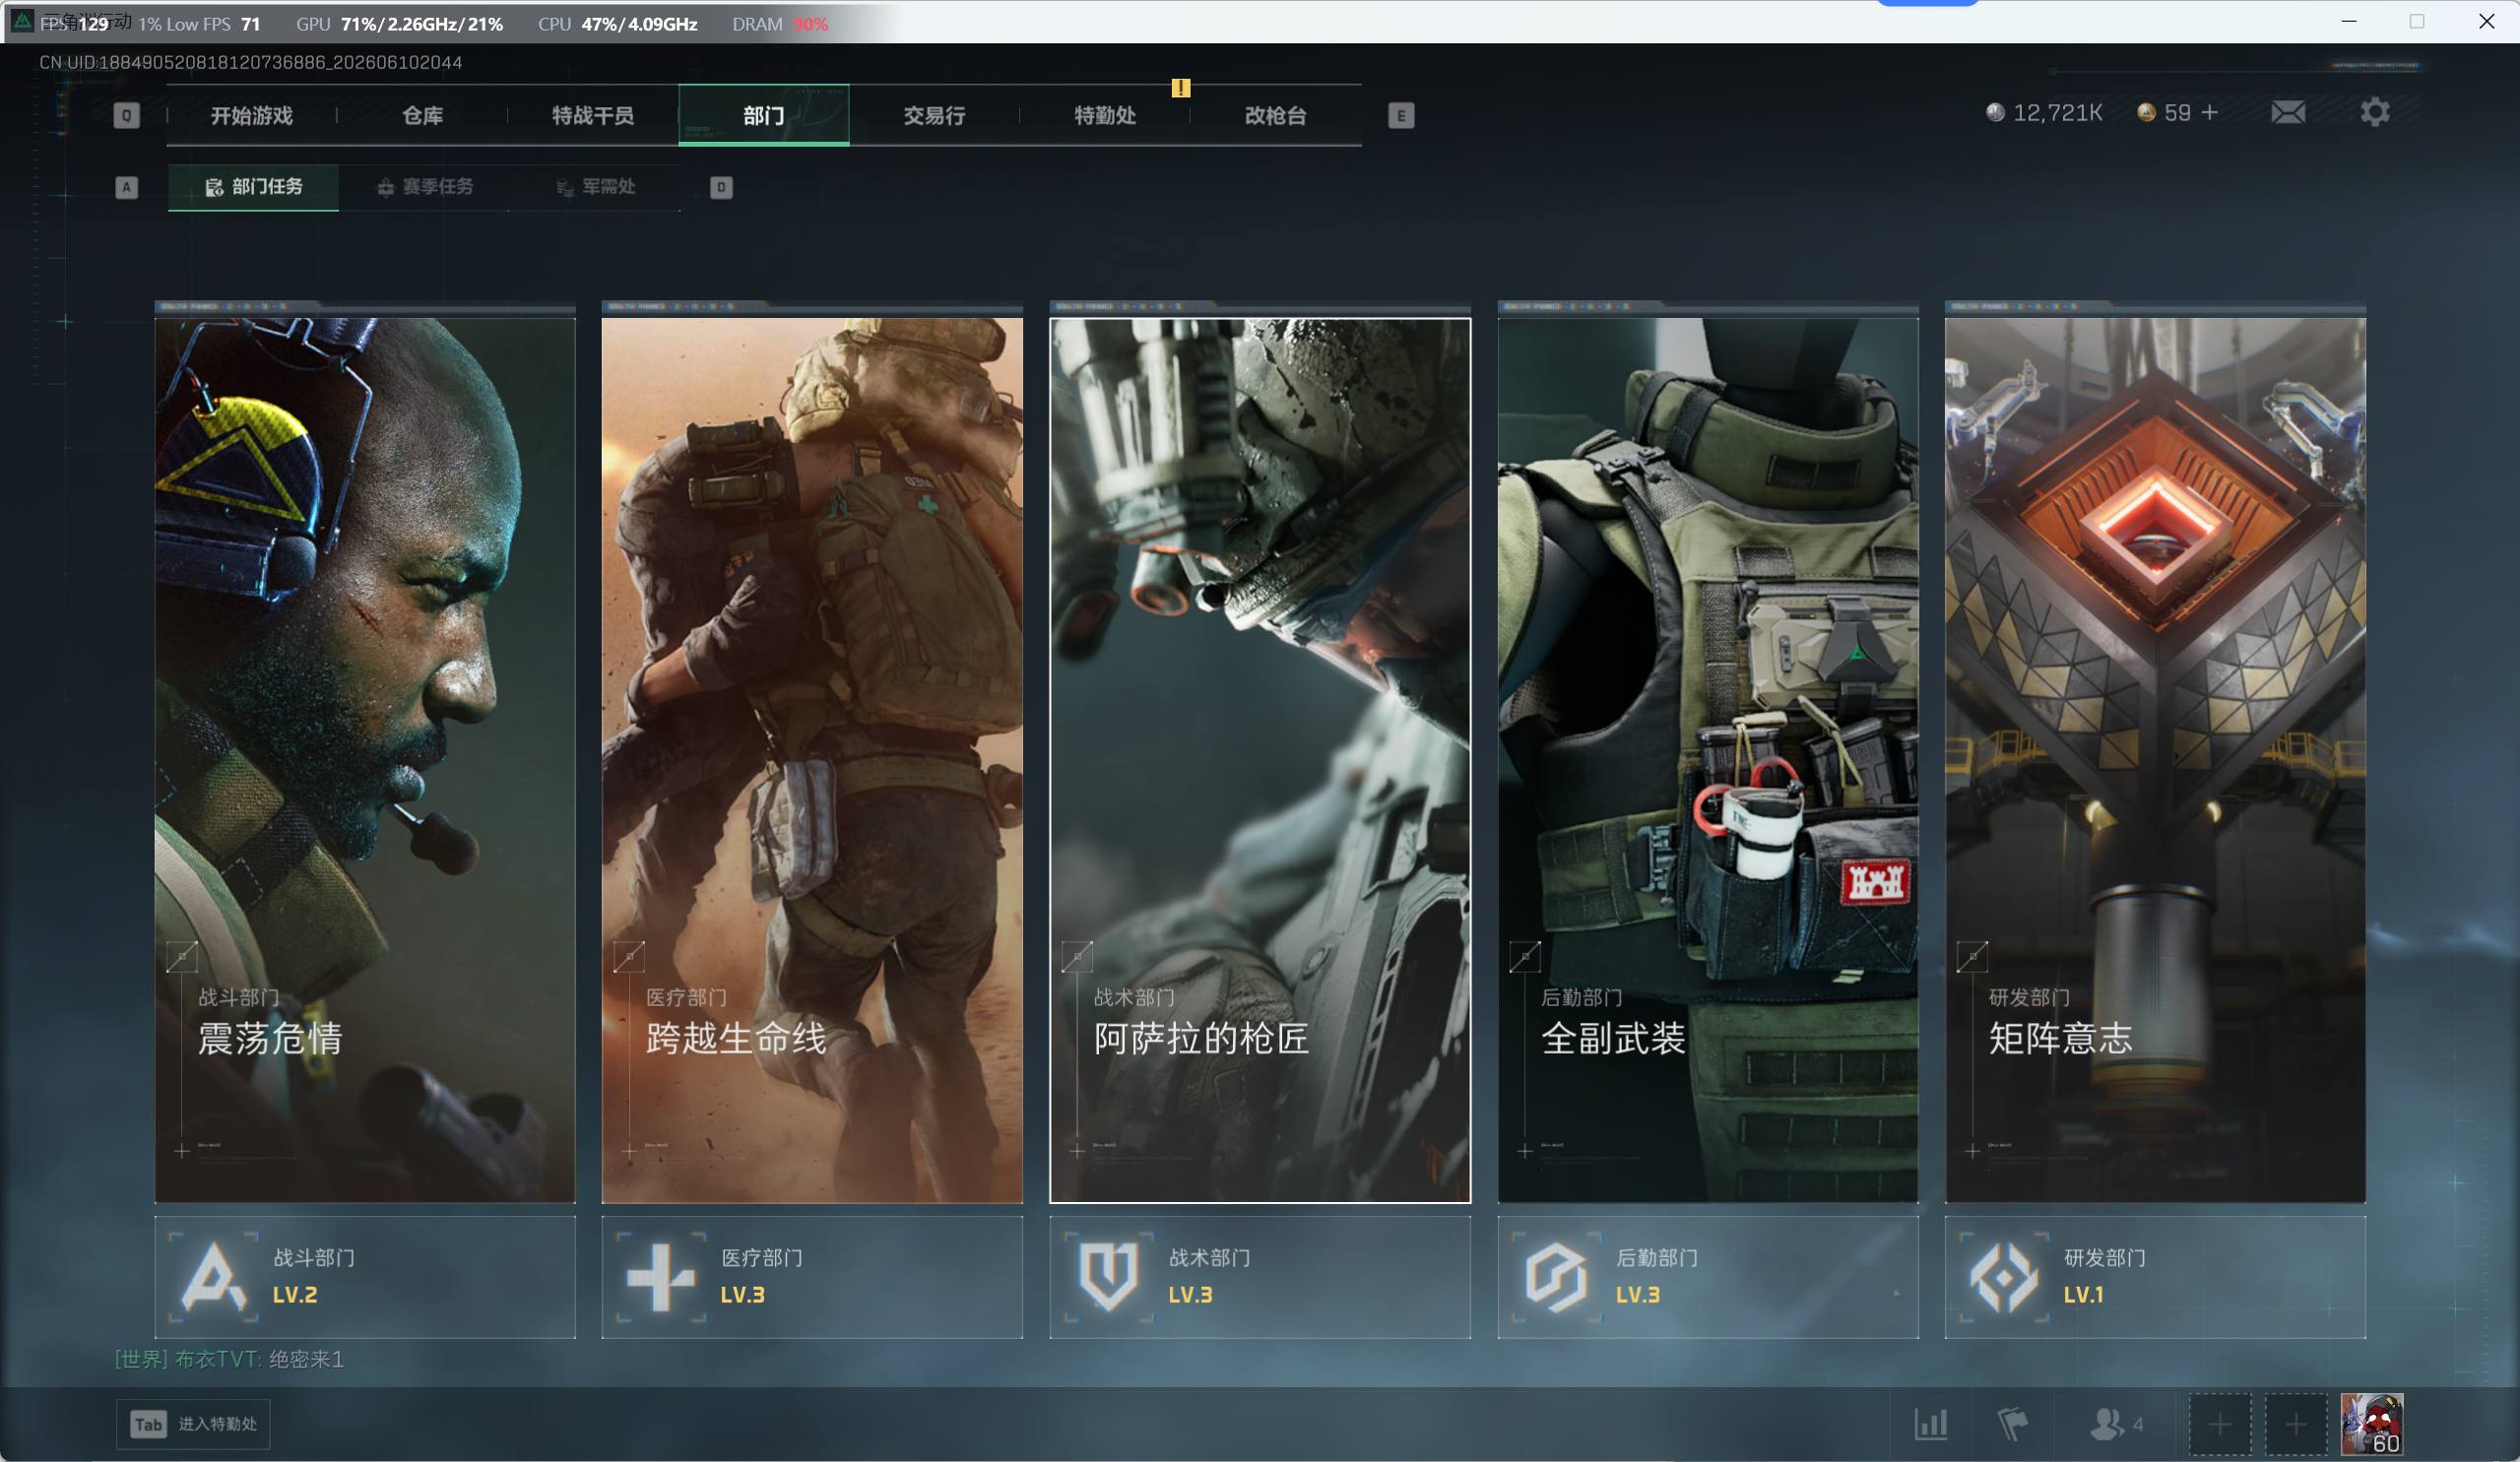Click the second empty squad slot plus
The image size is (2520, 1462).
[2296, 1424]
